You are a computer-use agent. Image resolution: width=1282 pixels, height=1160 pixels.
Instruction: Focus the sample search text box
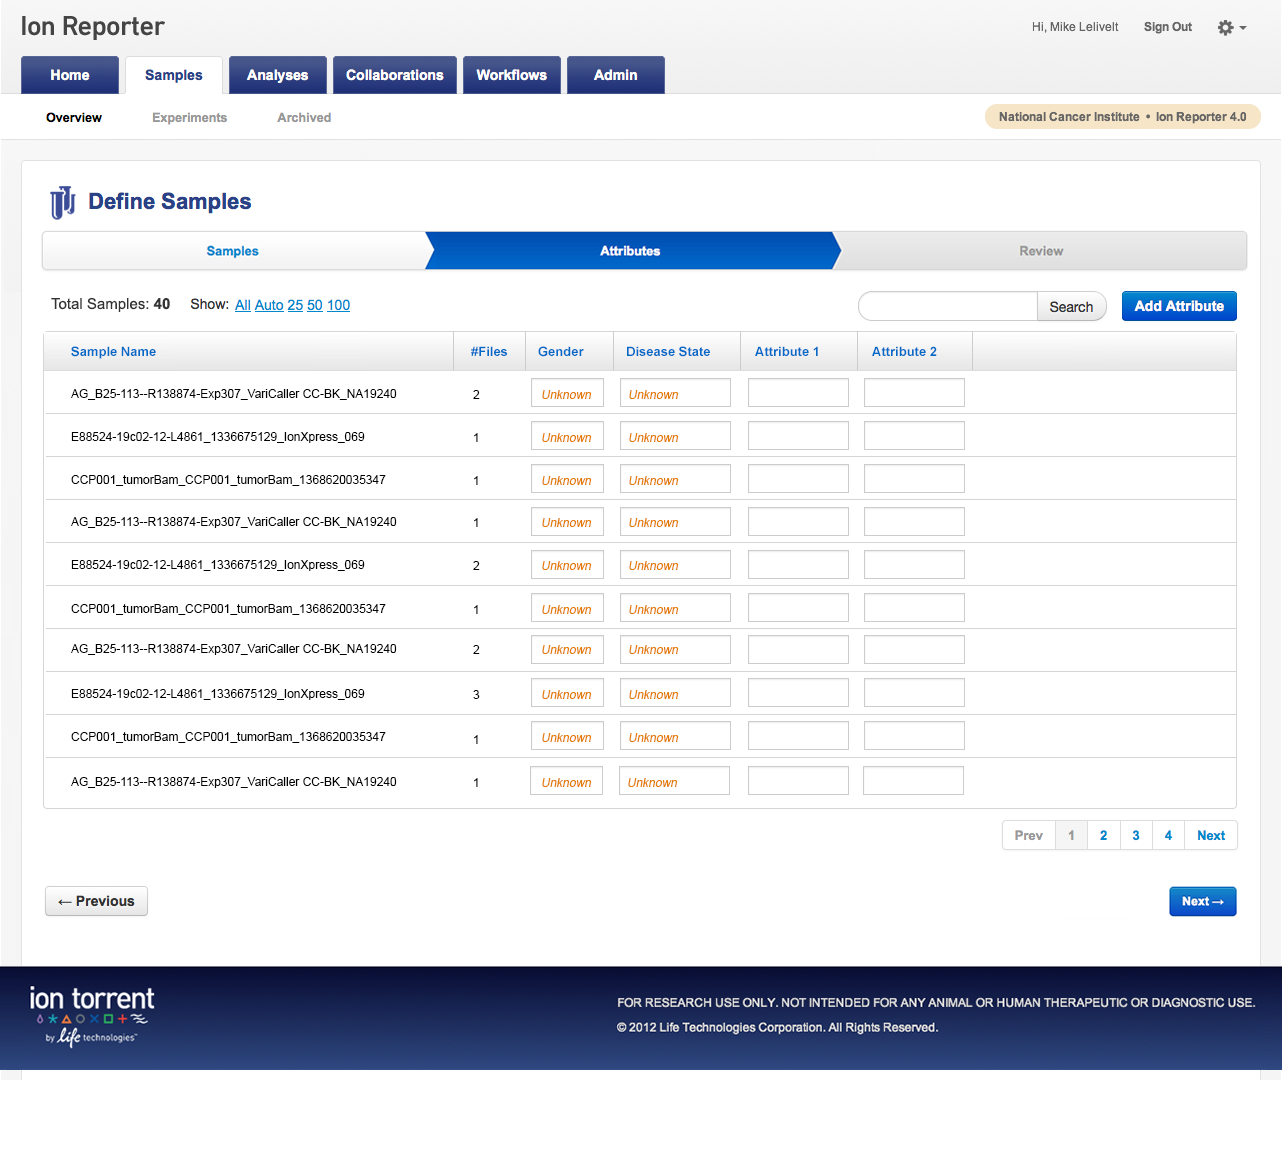[948, 306]
